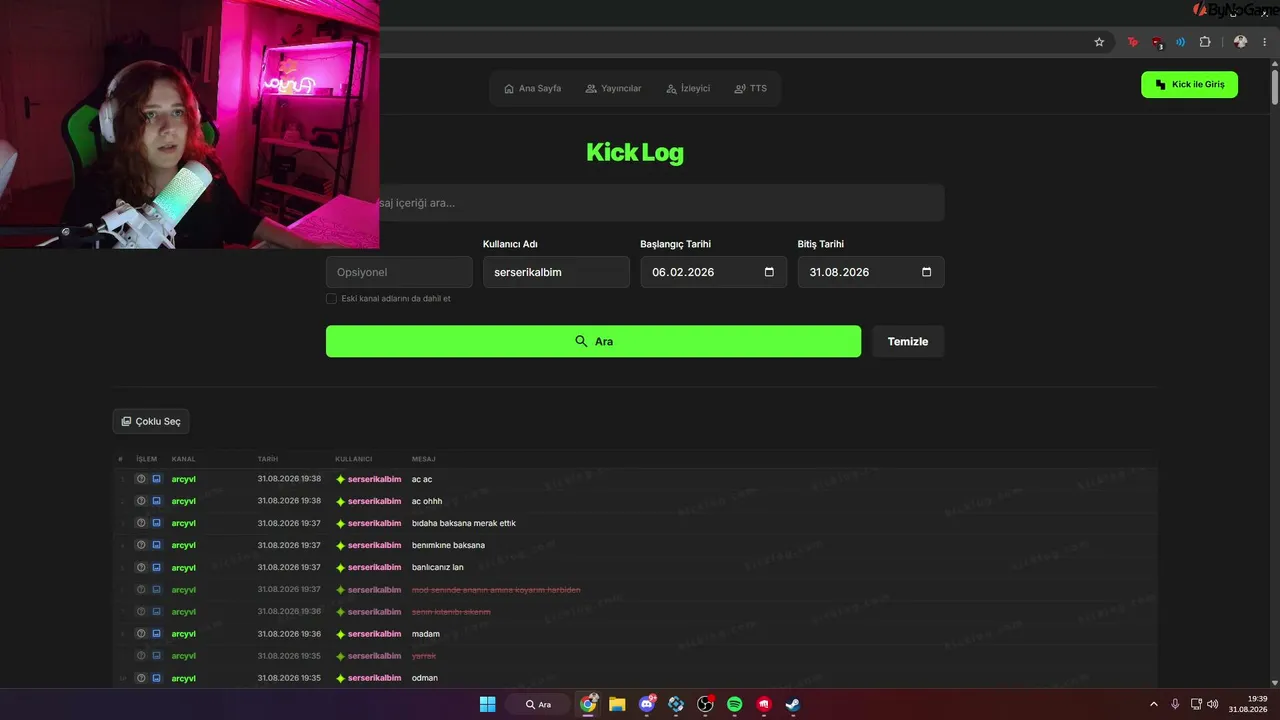Click the KULLANICI column header

click(354, 459)
